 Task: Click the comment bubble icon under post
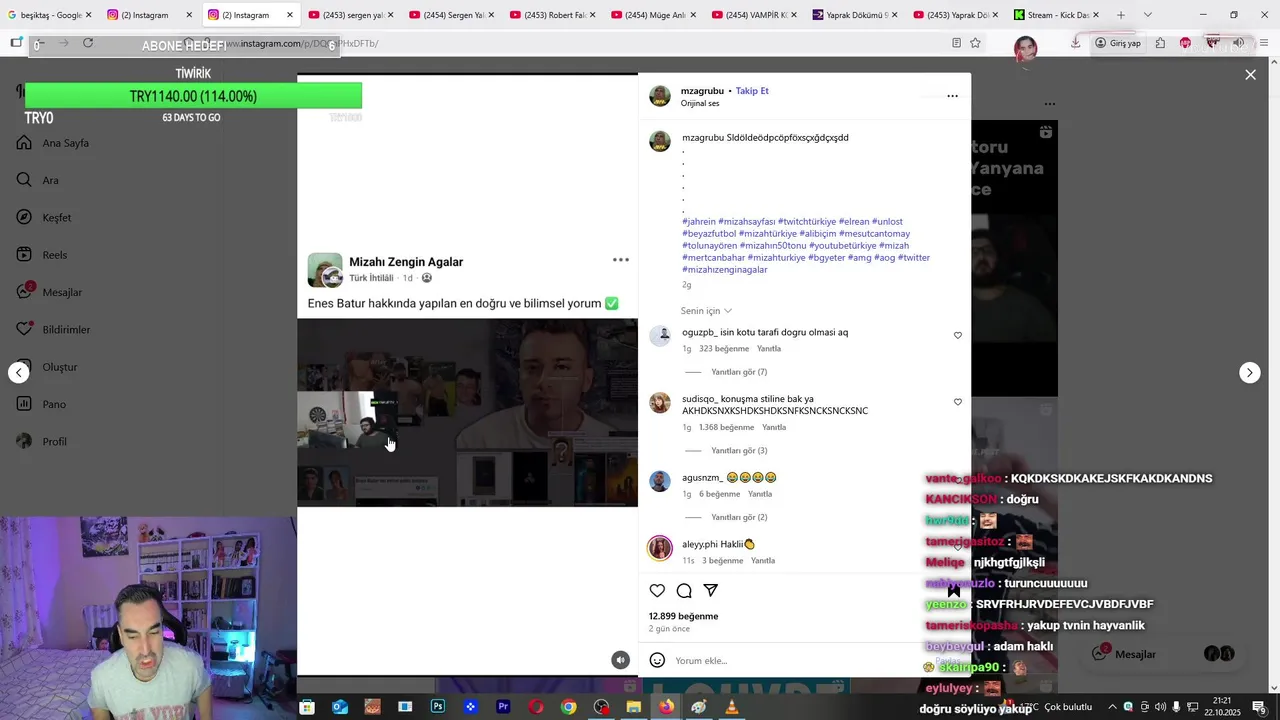click(684, 591)
